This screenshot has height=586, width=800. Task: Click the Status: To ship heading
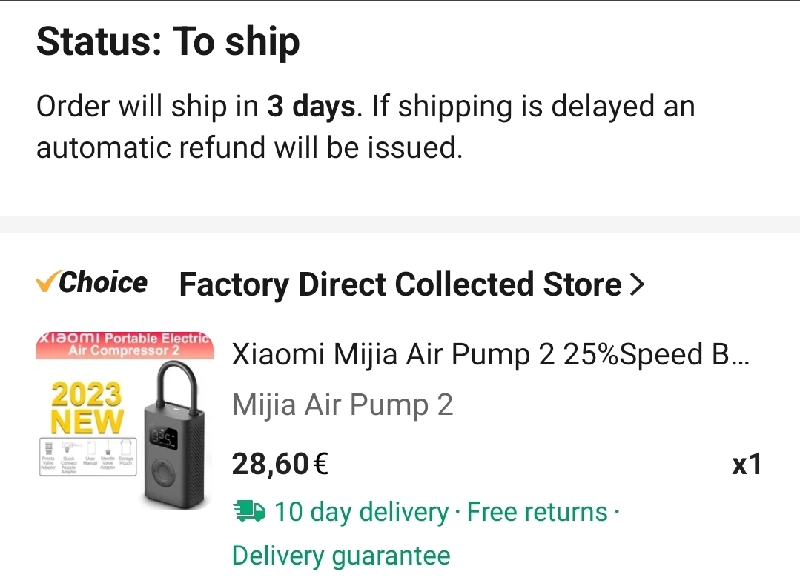[x=168, y=42]
